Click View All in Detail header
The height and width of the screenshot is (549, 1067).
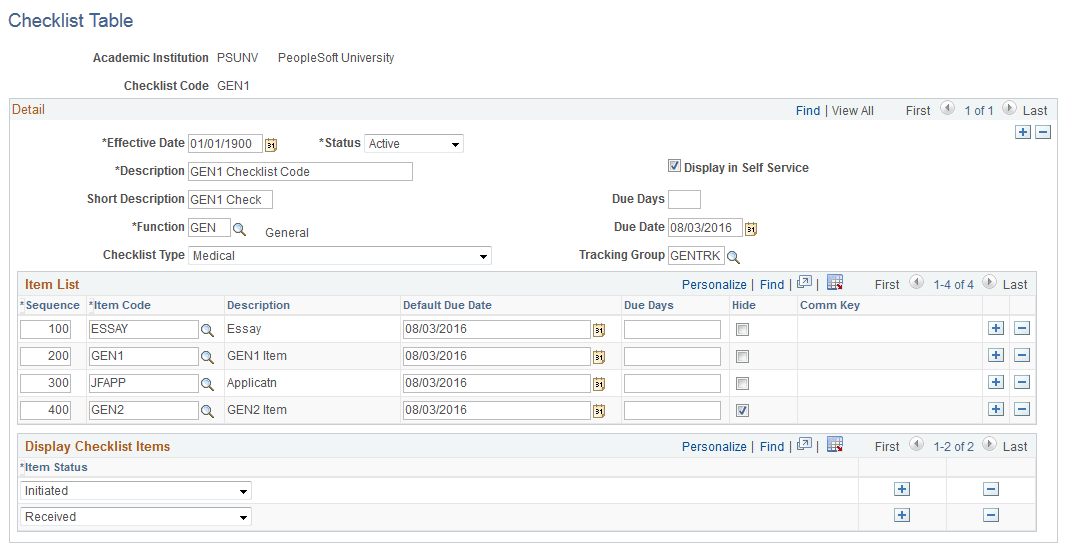853,111
